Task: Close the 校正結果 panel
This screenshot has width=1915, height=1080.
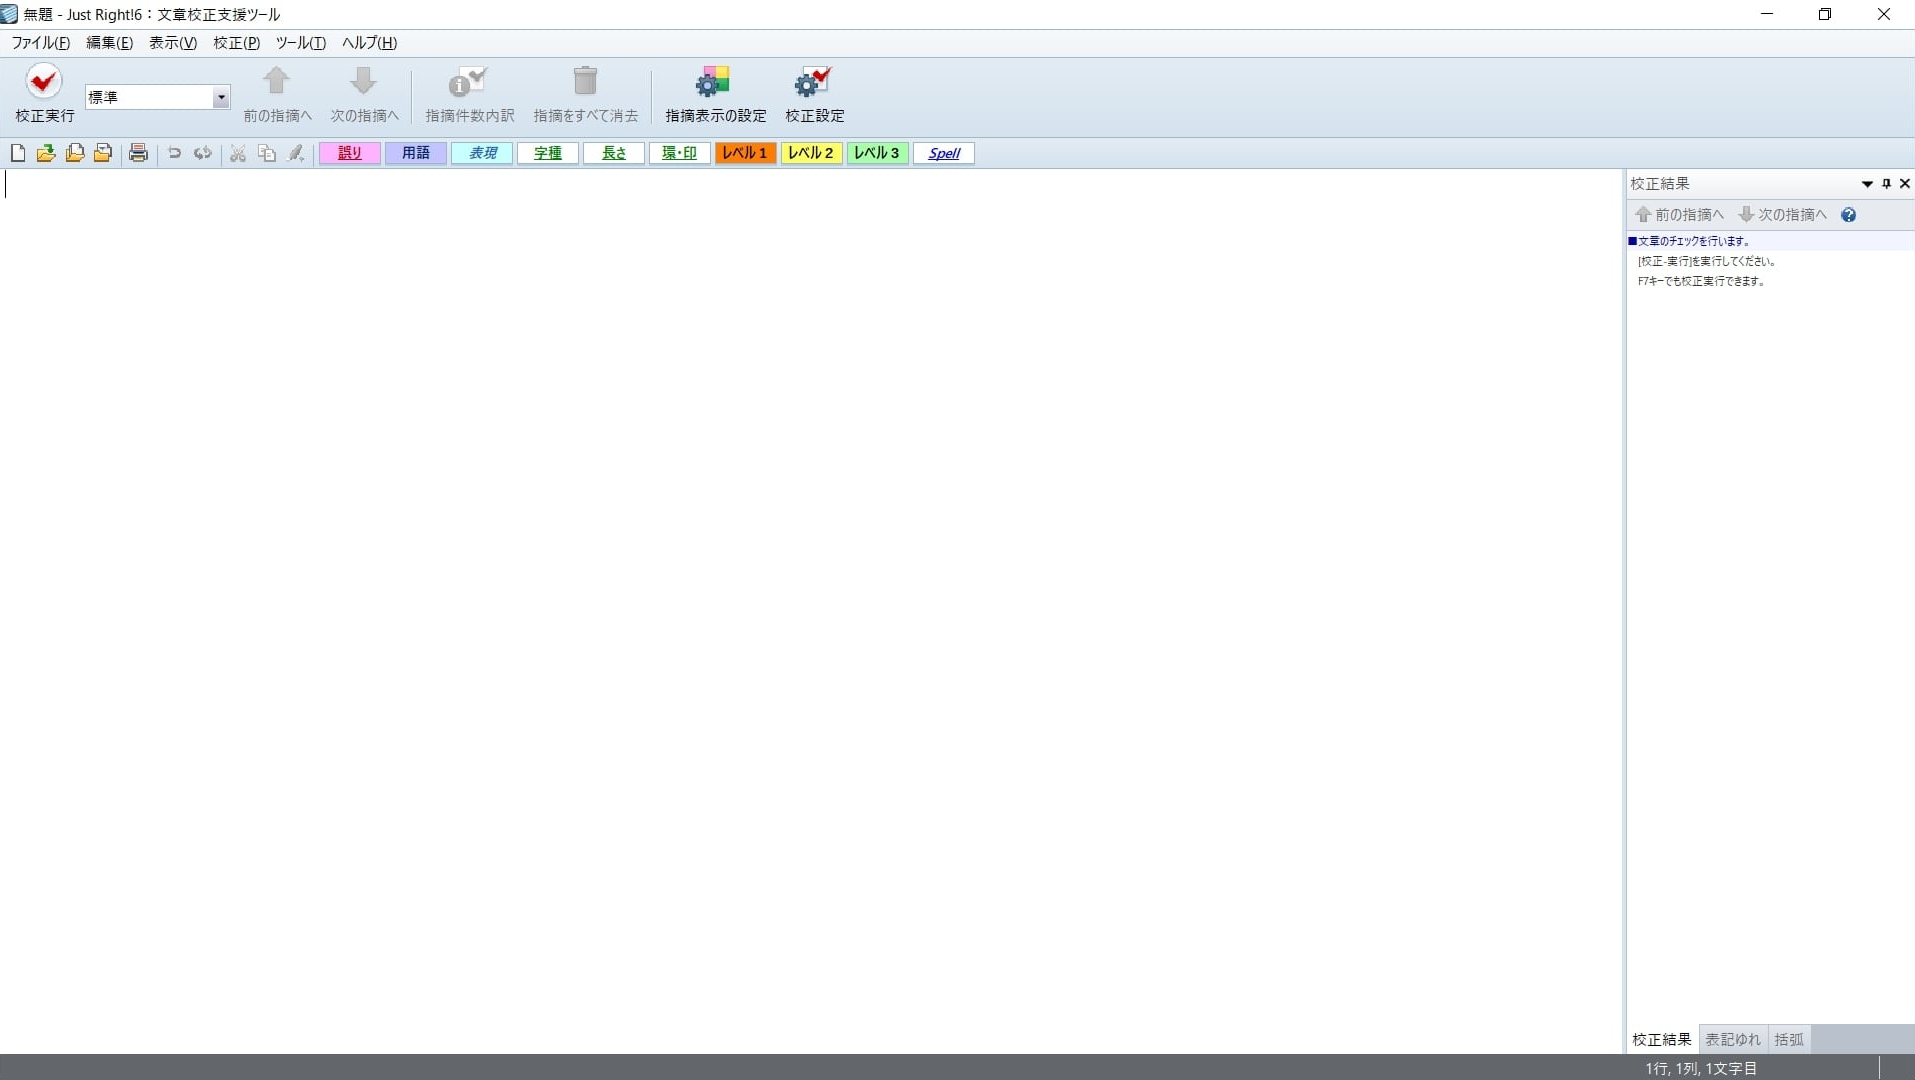Action: (1905, 184)
